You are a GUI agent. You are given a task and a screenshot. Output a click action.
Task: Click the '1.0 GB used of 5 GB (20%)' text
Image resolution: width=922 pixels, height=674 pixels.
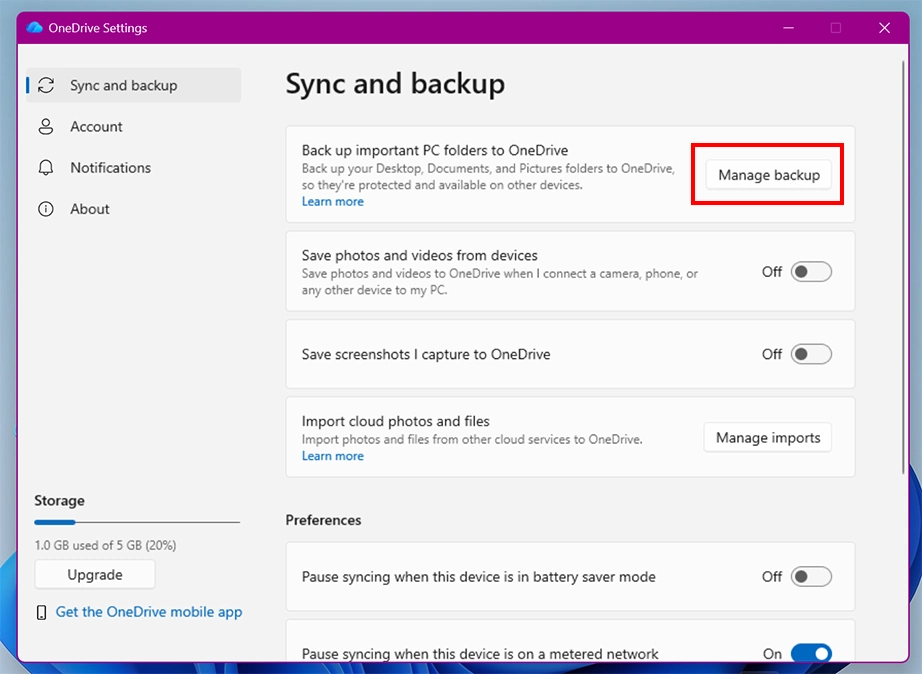105,545
